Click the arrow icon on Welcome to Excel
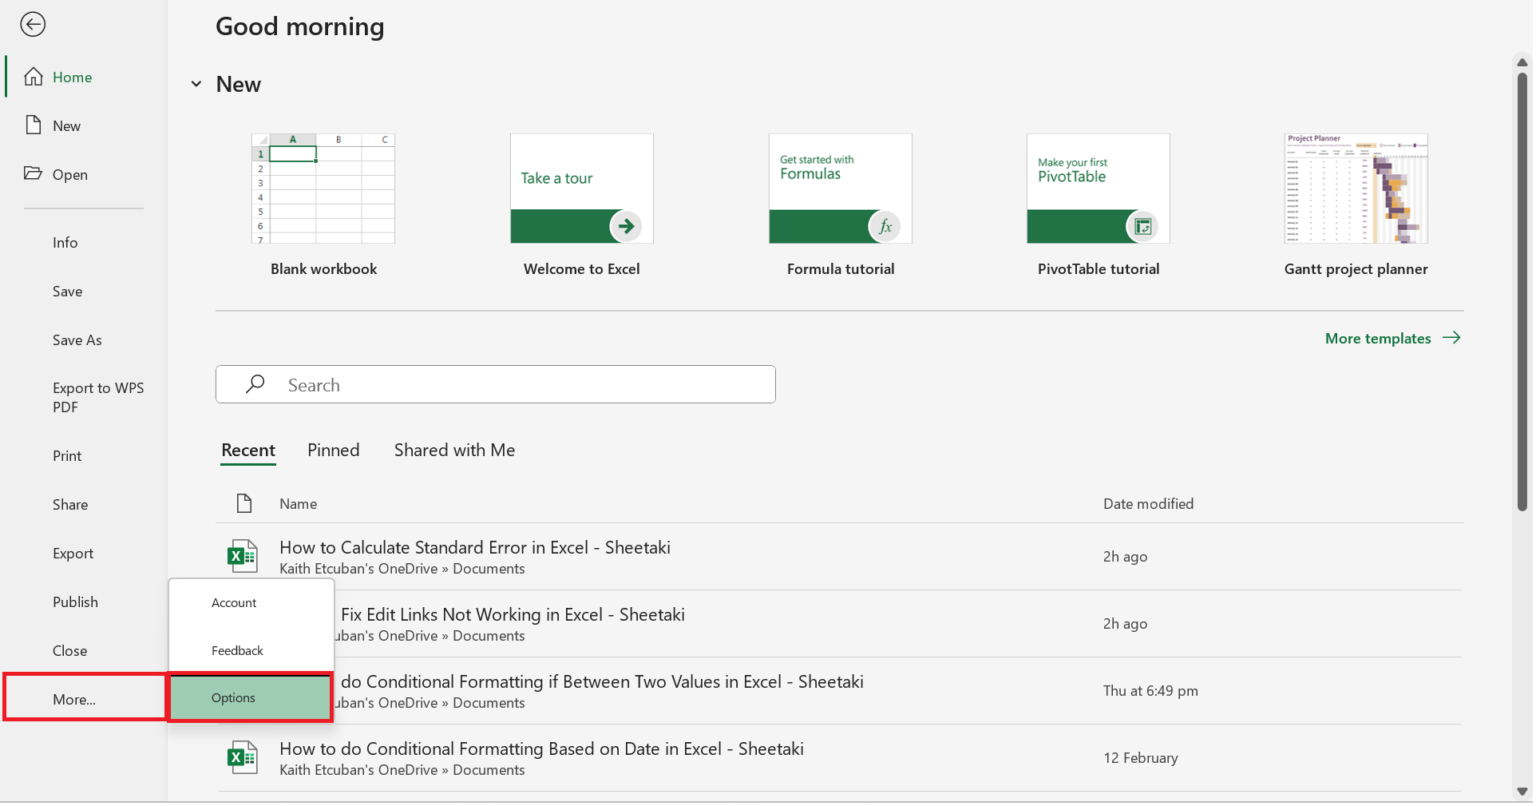 [x=627, y=226]
